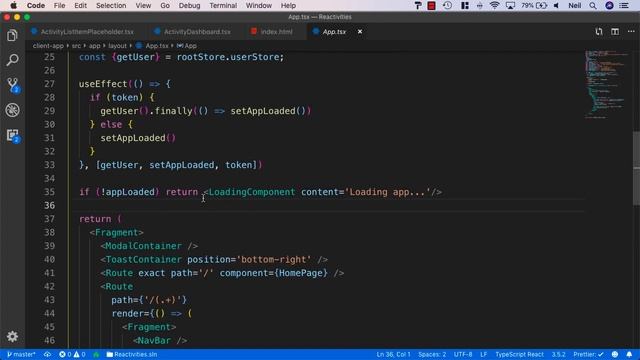The width and height of the screenshot is (640, 360).
Task: Open the Edit menu
Action: 80,6
